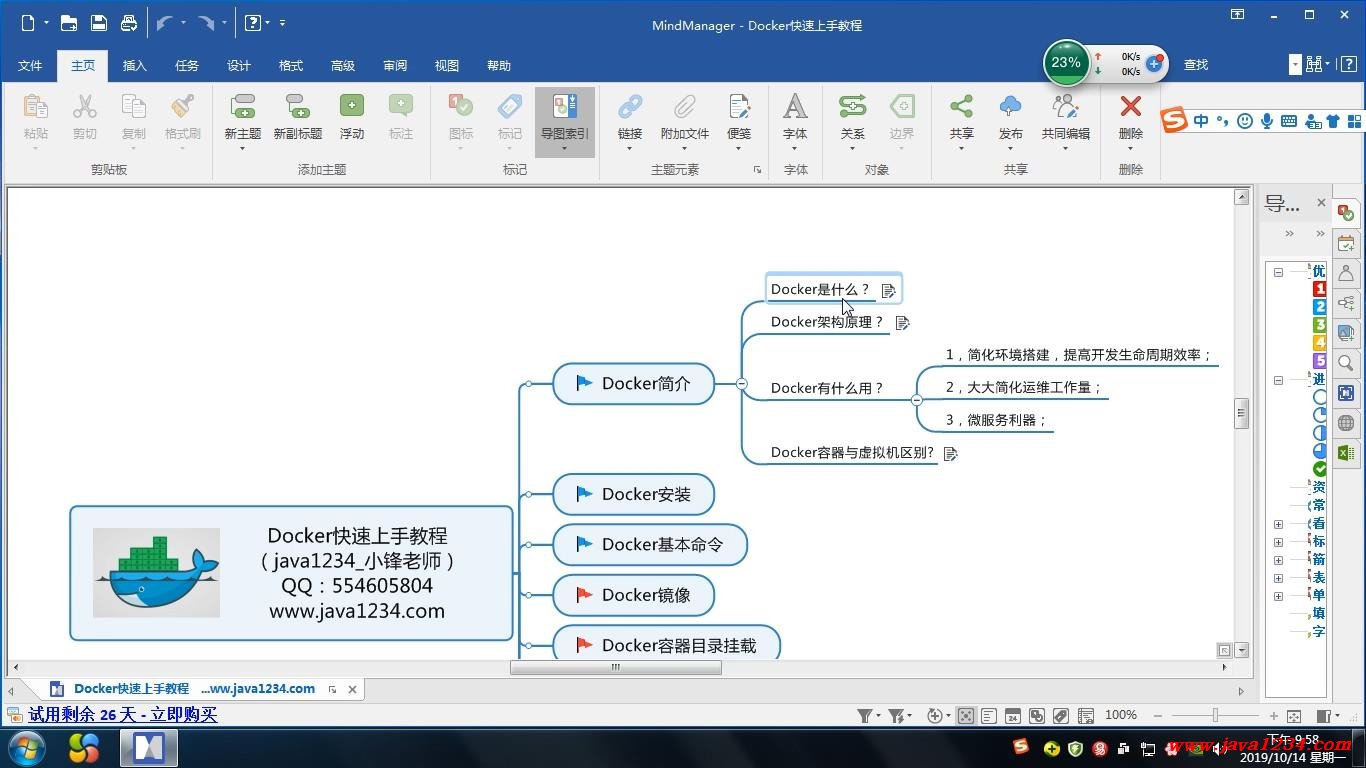Click the 附加文件 (Attach File) paperclip icon
This screenshot has width=1366, height=768.
(x=684, y=106)
